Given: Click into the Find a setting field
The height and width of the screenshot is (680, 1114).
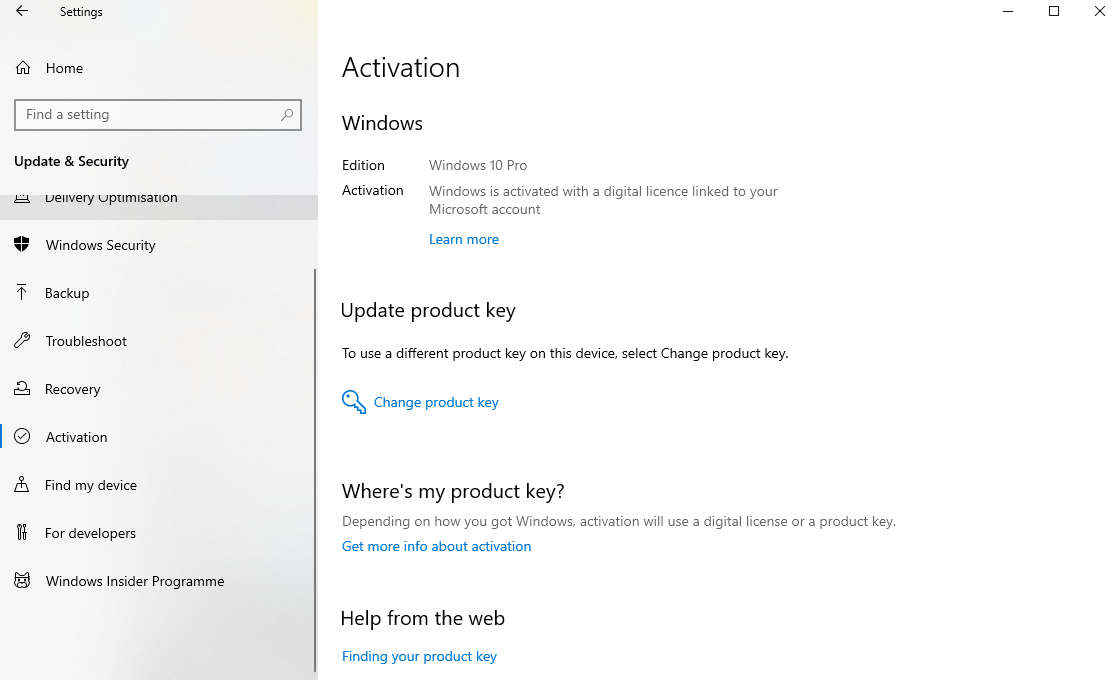Looking at the screenshot, I should [158, 115].
